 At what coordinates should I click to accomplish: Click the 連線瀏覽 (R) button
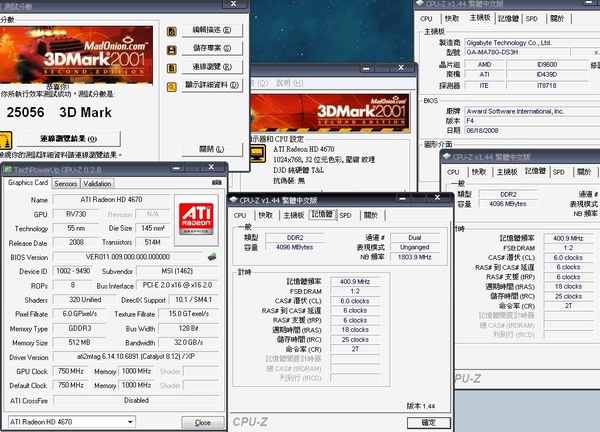click(x=212, y=67)
